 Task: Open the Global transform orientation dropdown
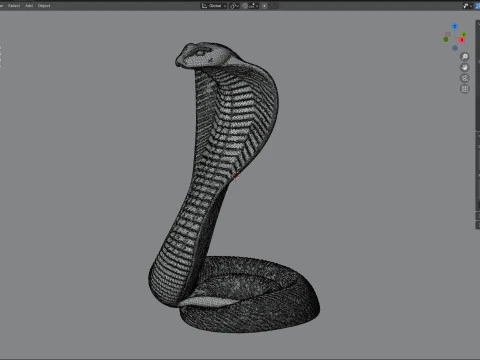(x=214, y=6)
